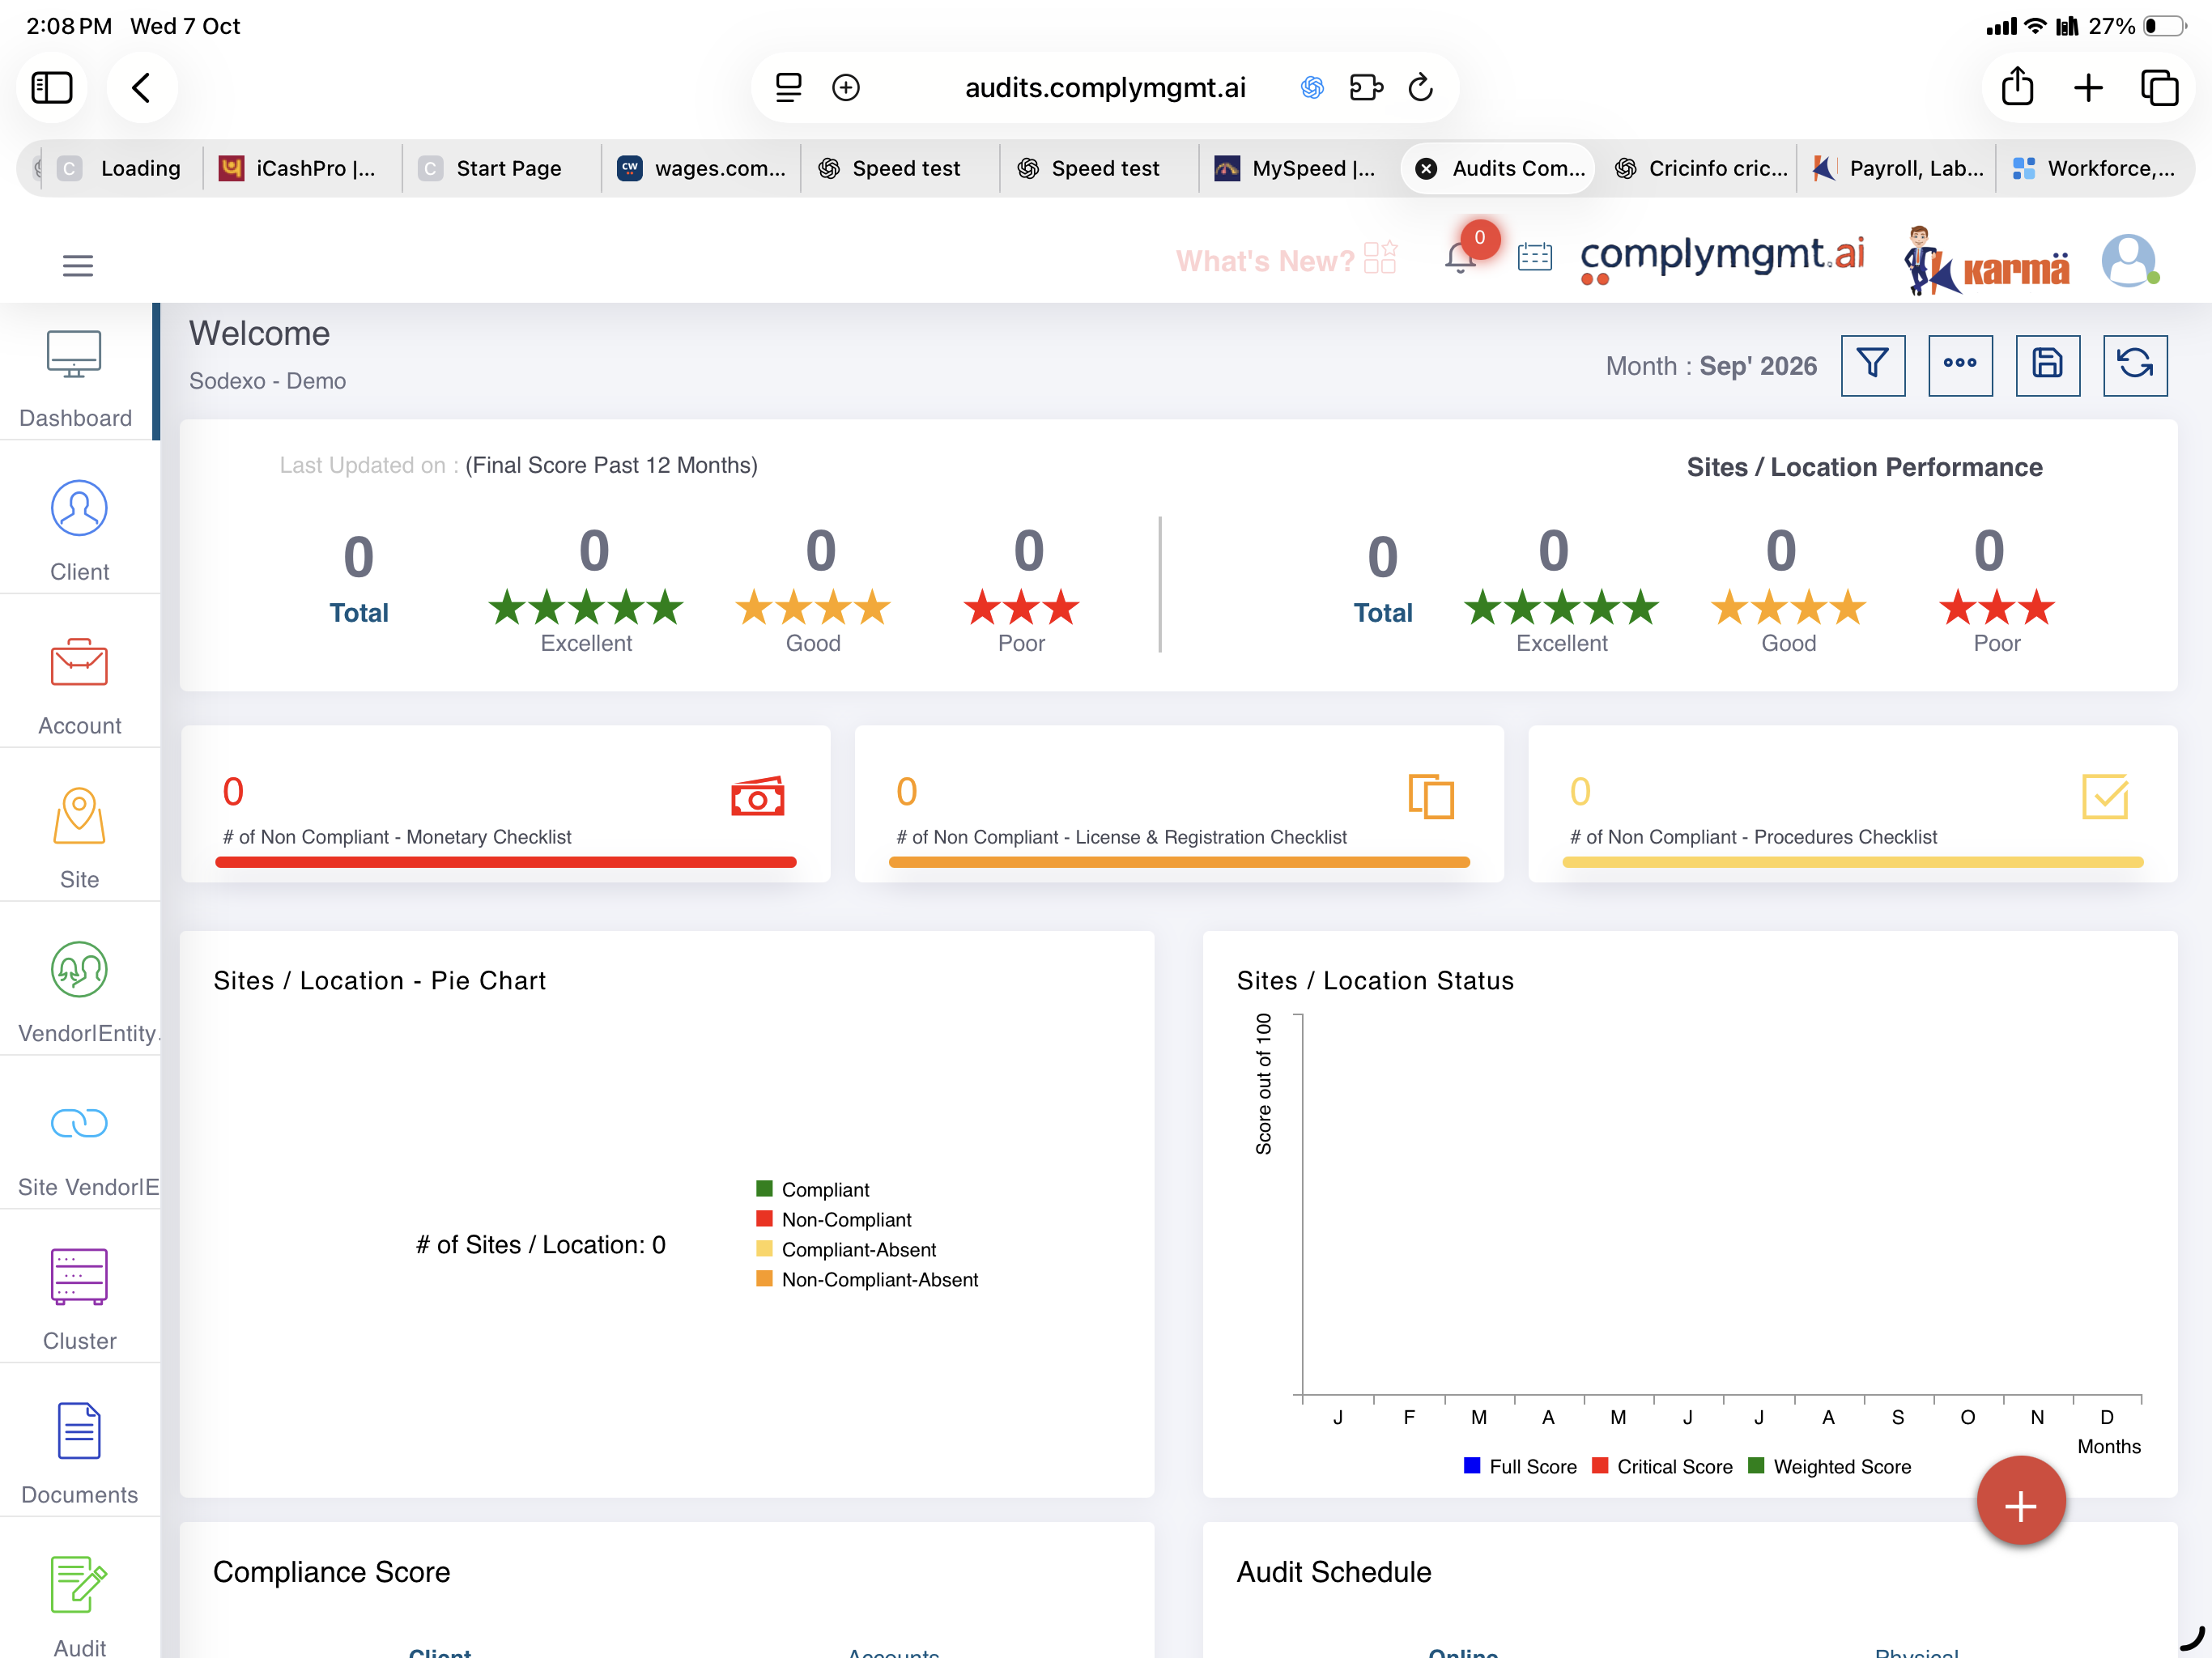This screenshot has width=2212, height=1658.
Task: Open the calendar icon in header
Action: pos(1534,257)
